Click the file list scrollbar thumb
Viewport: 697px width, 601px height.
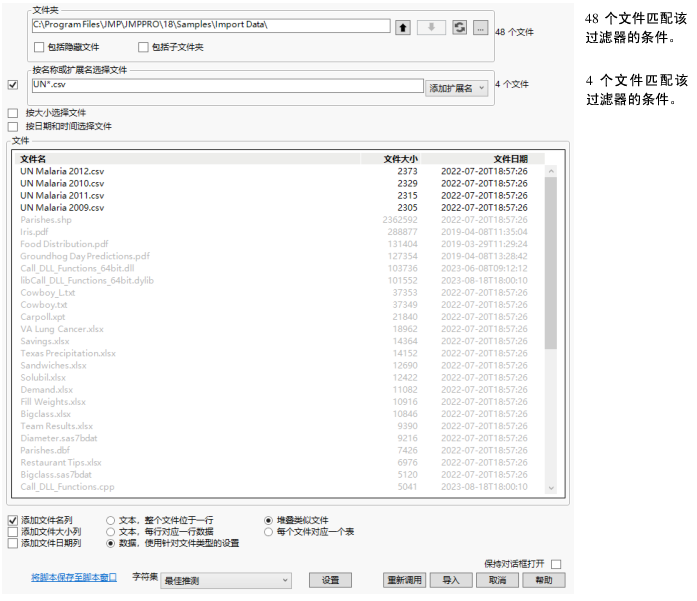click(x=551, y=263)
